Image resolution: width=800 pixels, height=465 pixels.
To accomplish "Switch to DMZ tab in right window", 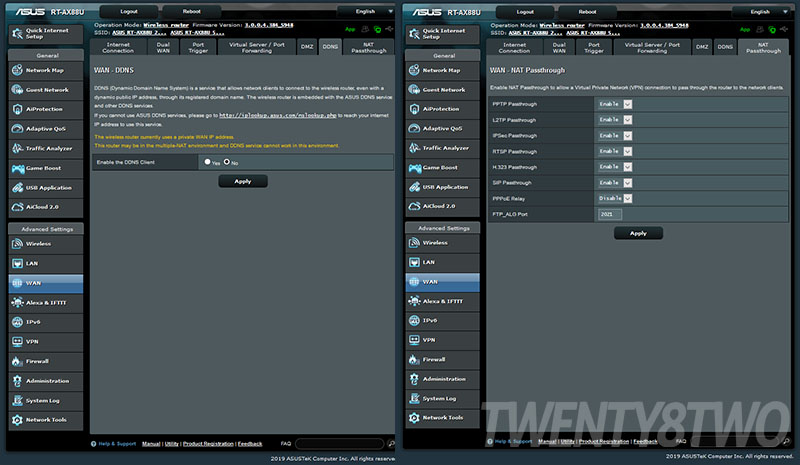I will (x=702, y=47).
